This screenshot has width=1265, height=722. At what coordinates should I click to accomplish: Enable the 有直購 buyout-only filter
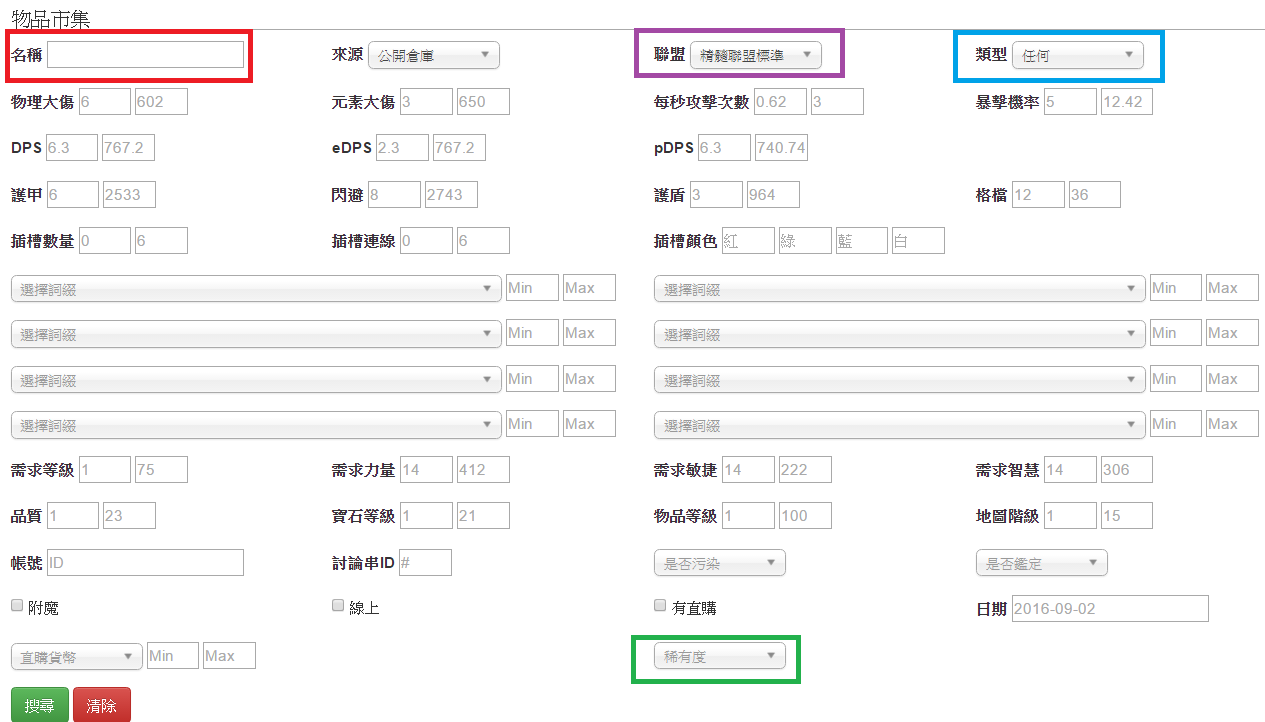tap(659, 605)
